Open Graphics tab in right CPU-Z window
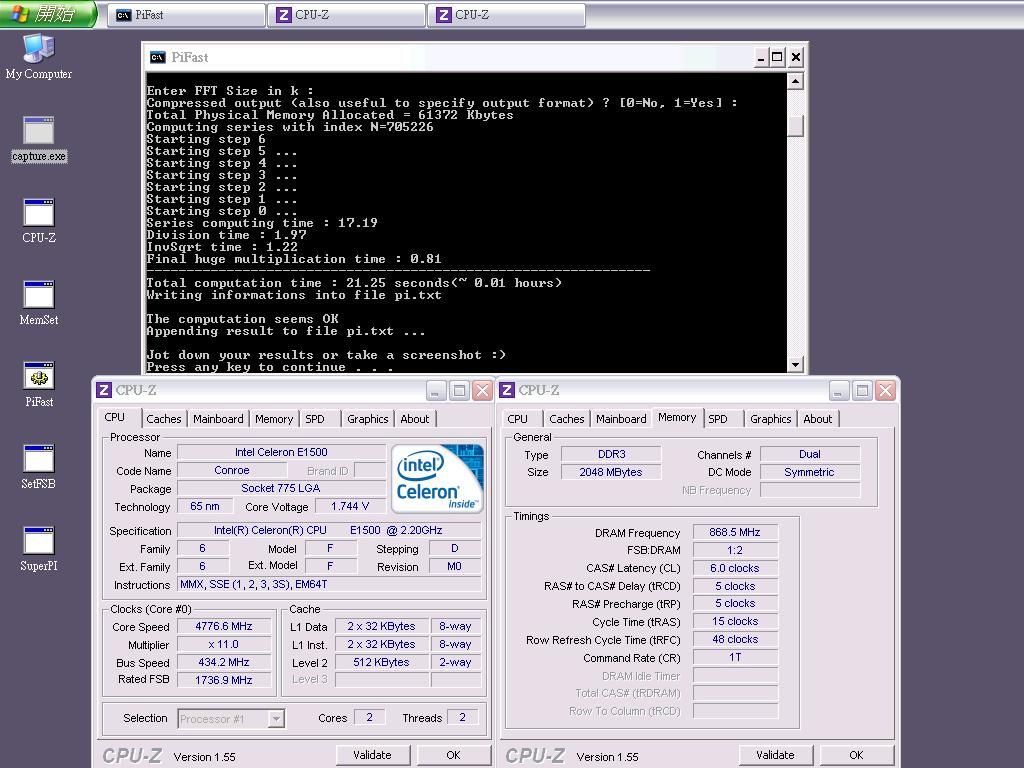The image size is (1024, 768). point(771,419)
